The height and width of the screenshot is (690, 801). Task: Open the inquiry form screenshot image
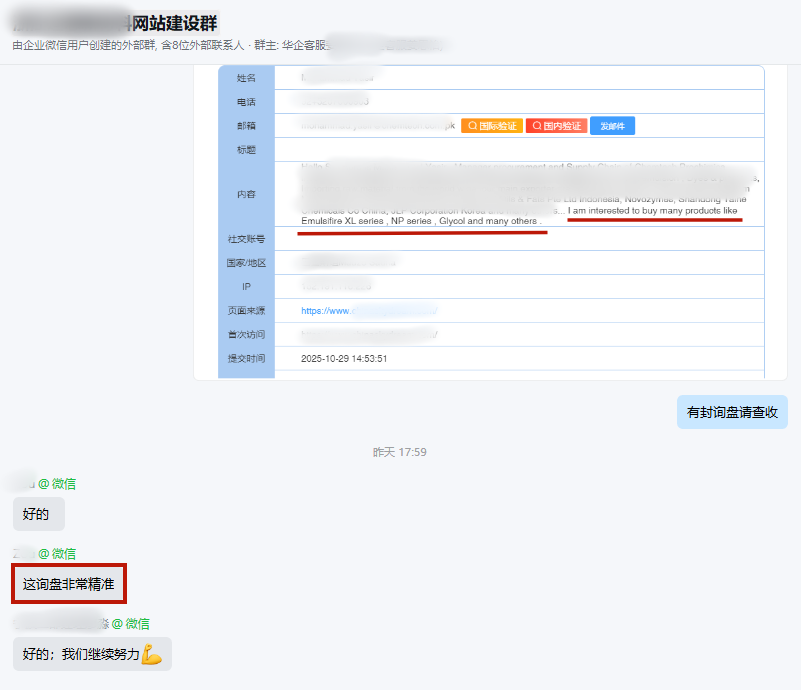click(490, 222)
